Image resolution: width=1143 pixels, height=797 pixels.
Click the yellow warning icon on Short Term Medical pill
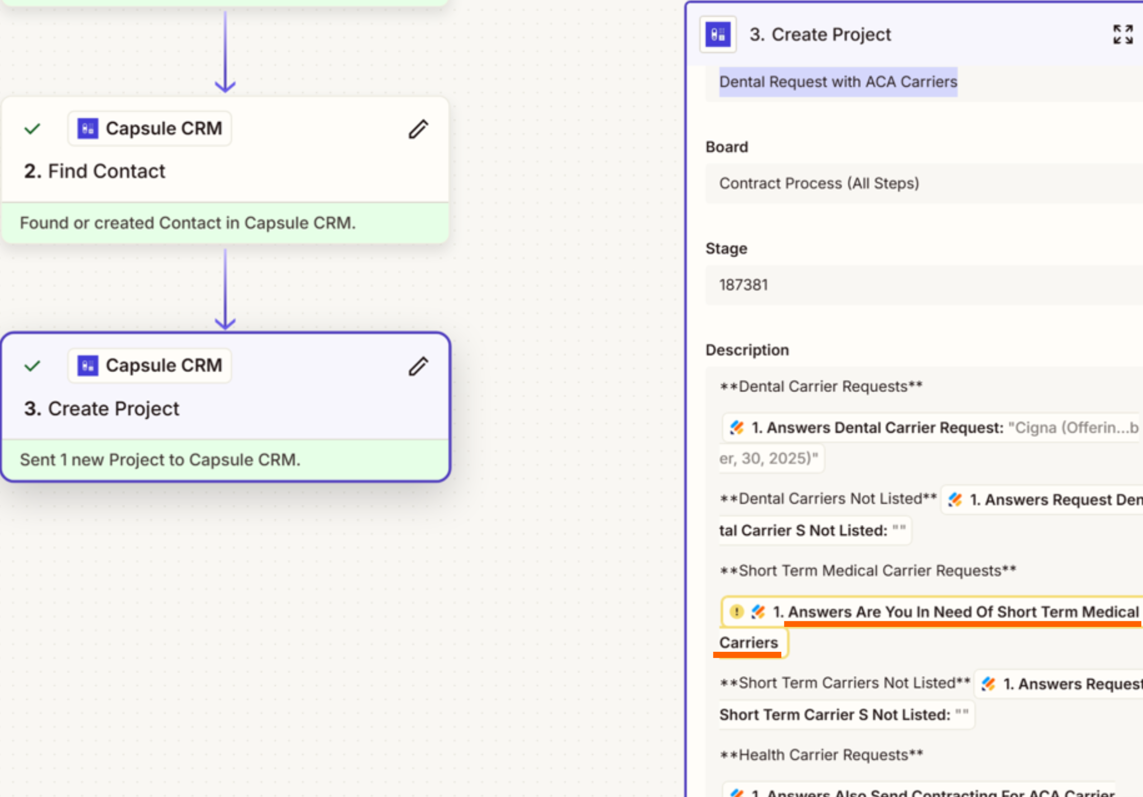736,612
